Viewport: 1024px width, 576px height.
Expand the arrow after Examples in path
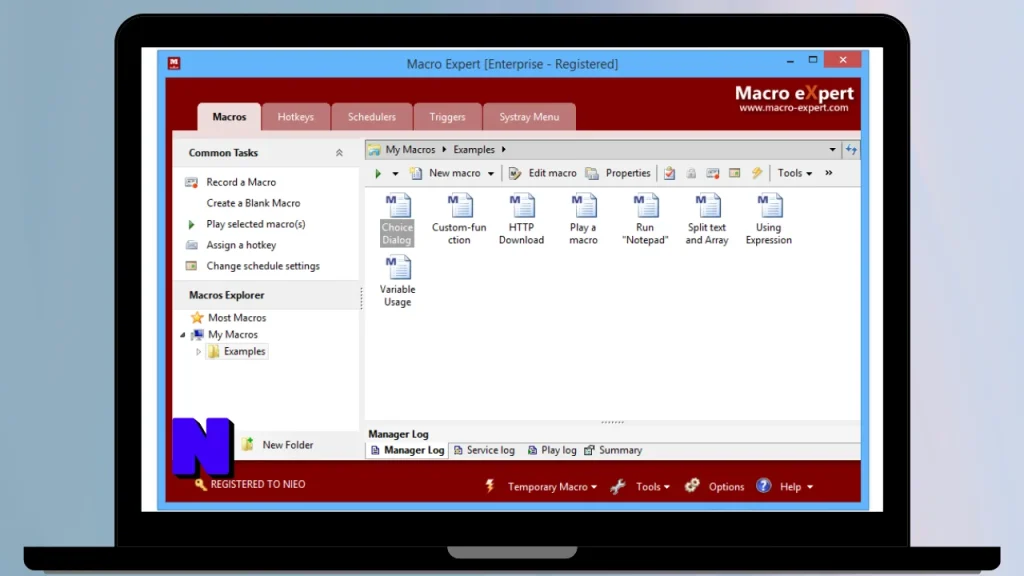pyautogui.click(x=504, y=150)
